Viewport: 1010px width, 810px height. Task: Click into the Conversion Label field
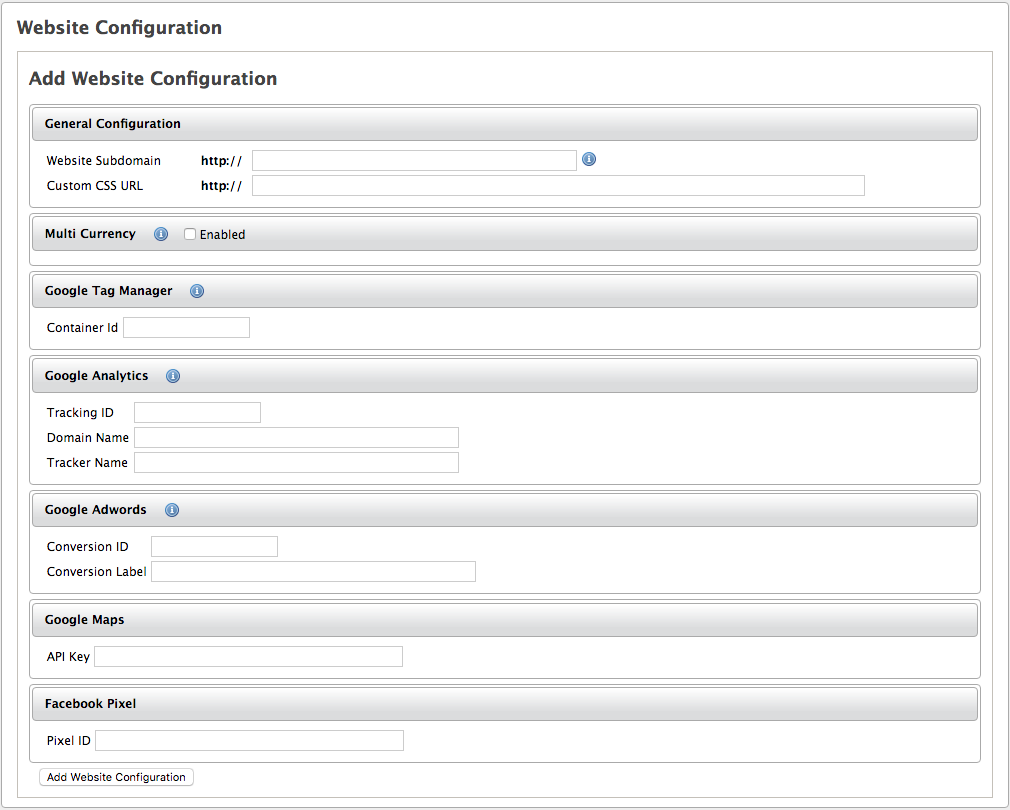pos(313,572)
